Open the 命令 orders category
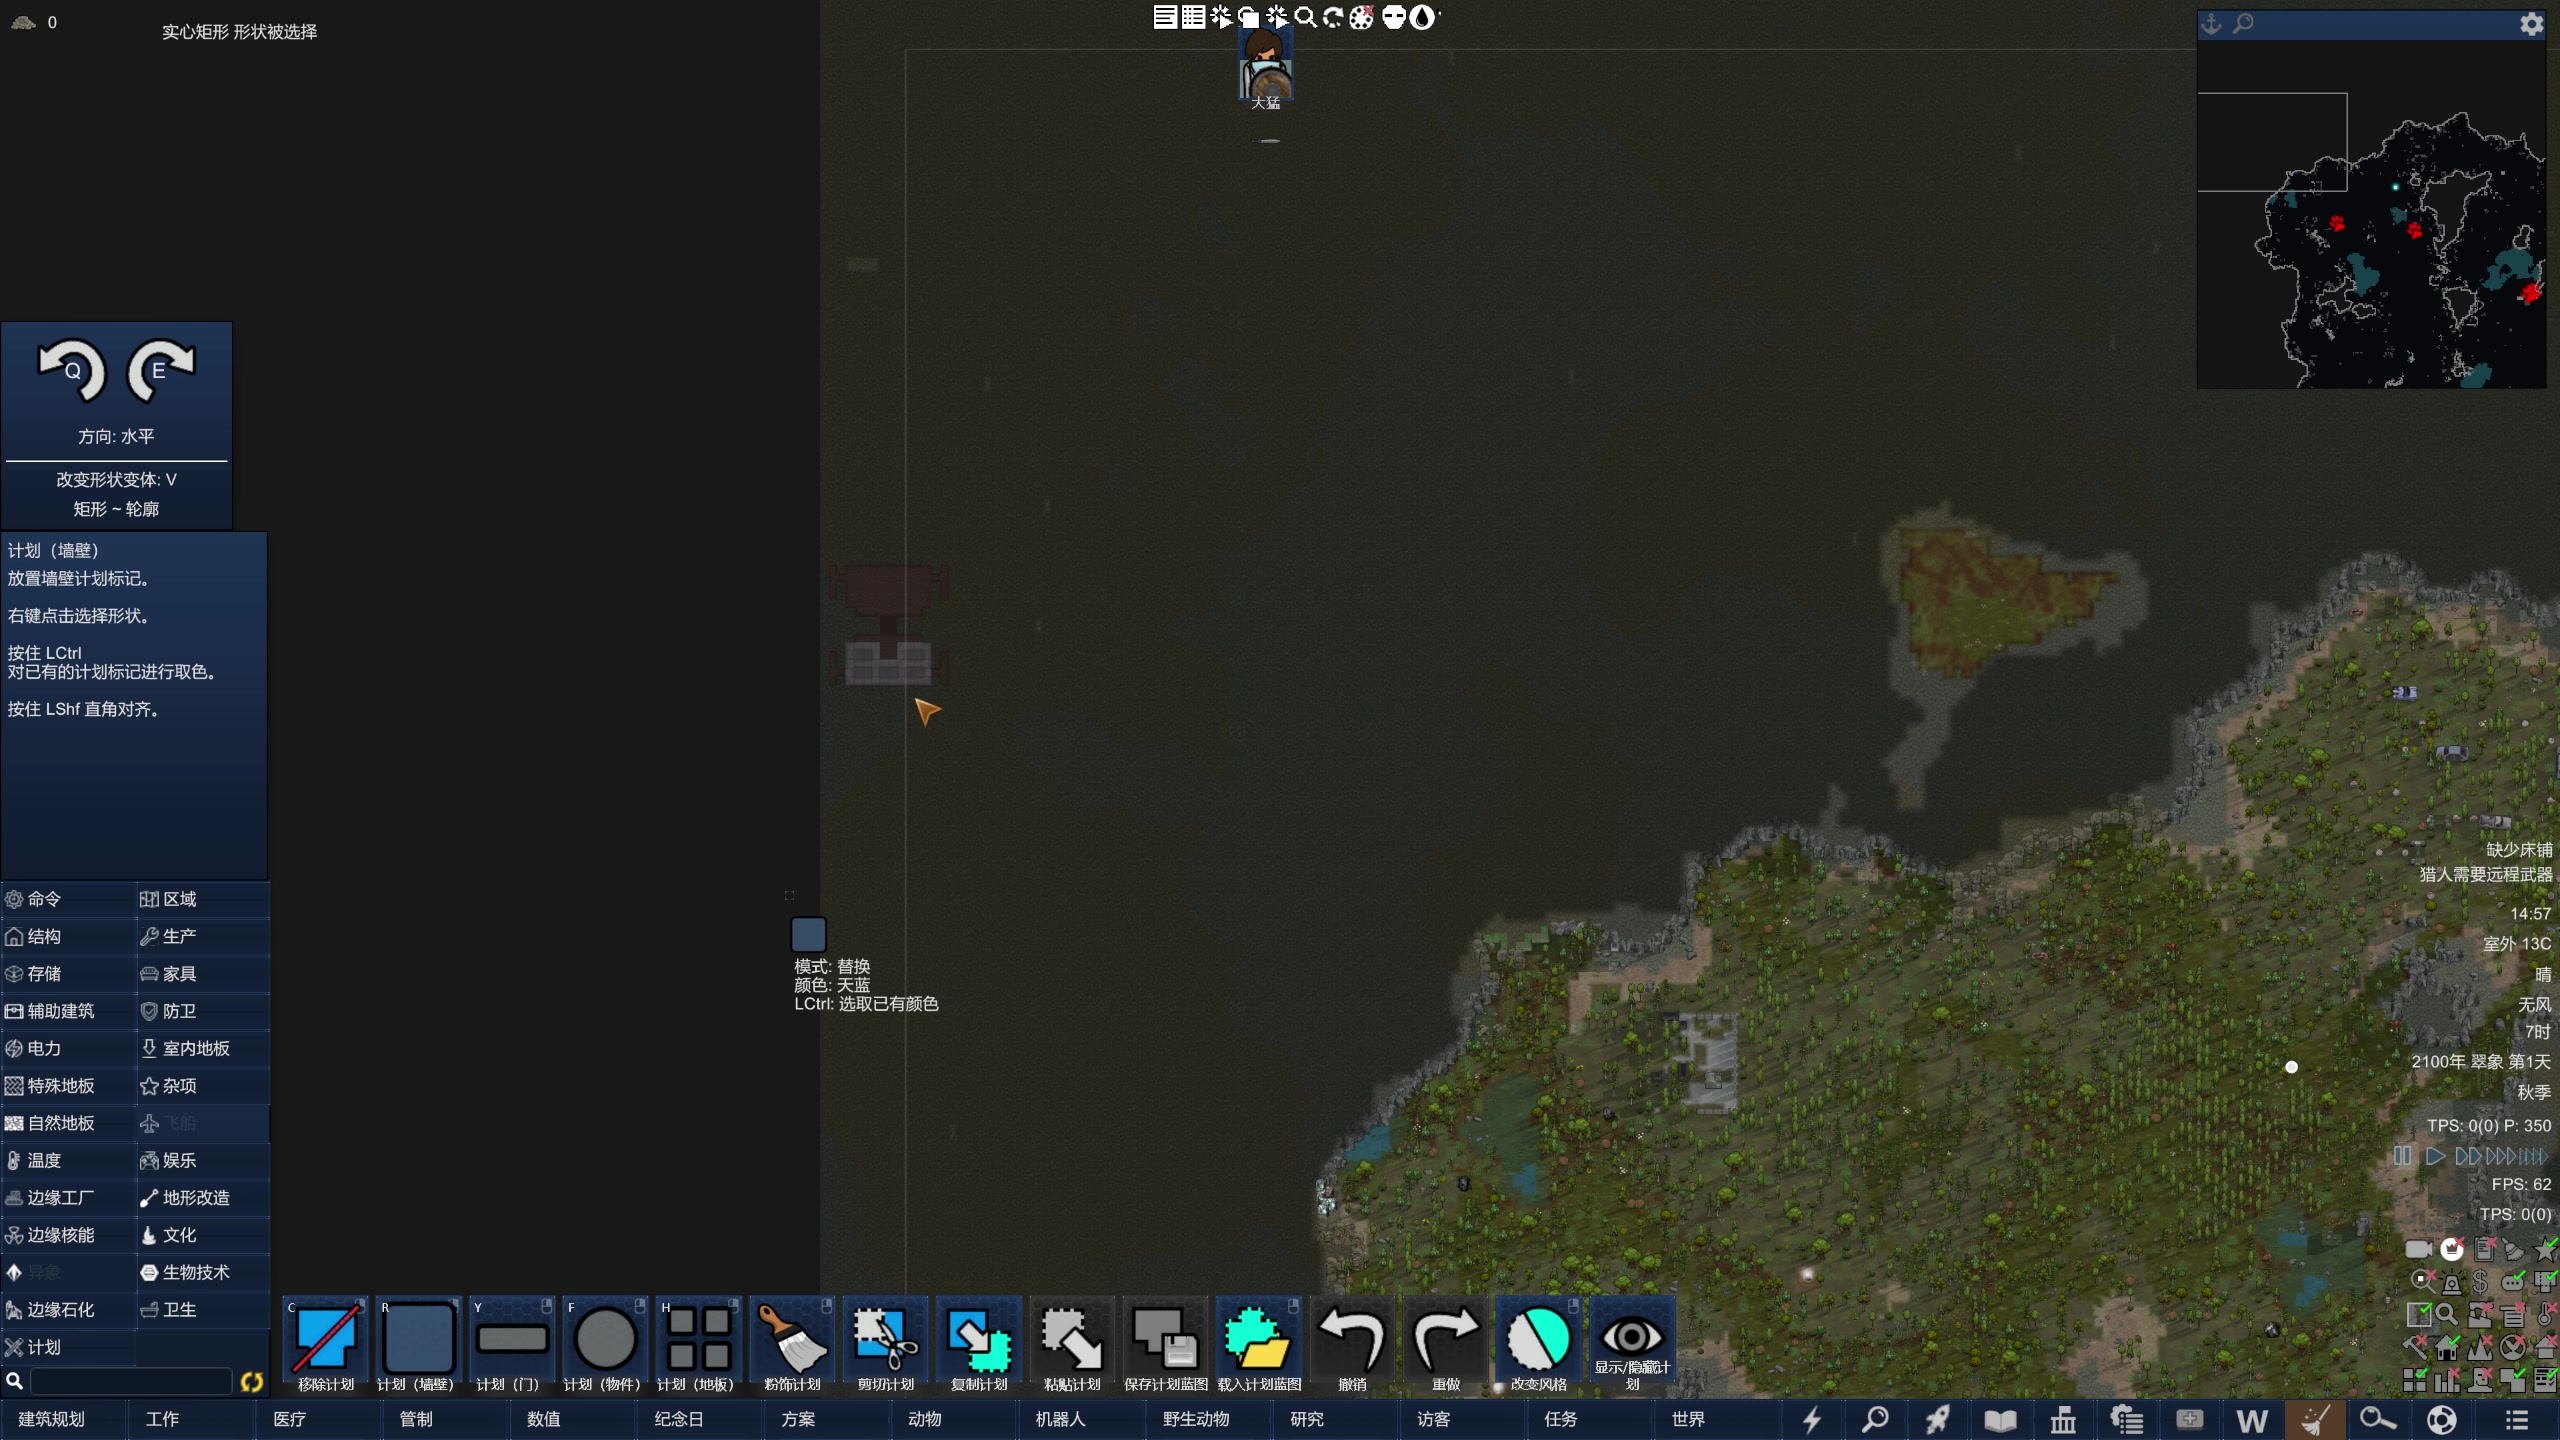The image size is (2560, 1440). pos(67,899)
